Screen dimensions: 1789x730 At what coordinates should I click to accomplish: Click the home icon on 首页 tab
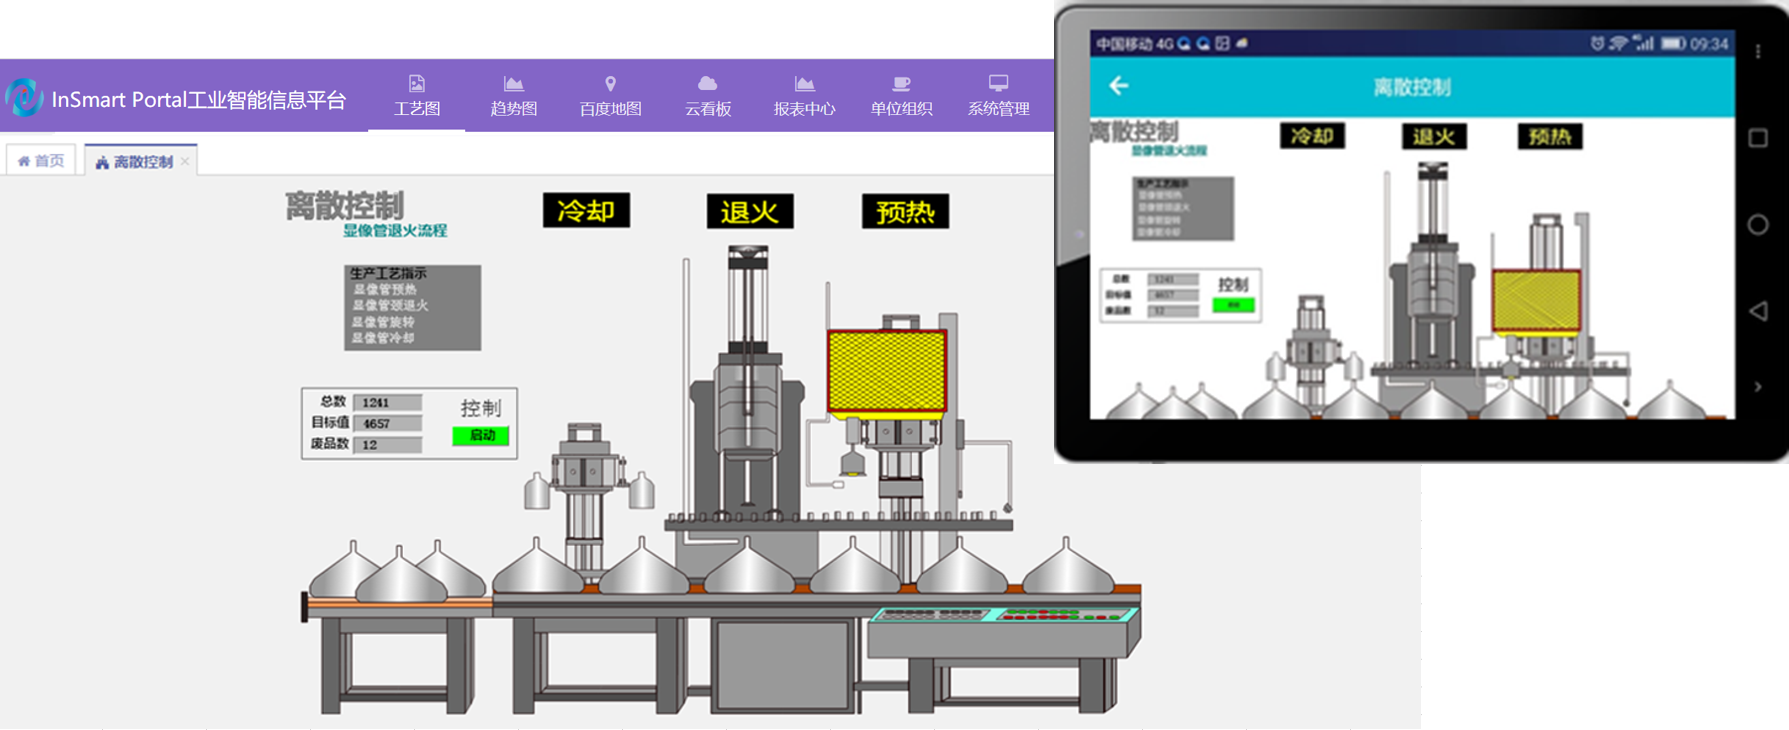(x=24, y=161)
